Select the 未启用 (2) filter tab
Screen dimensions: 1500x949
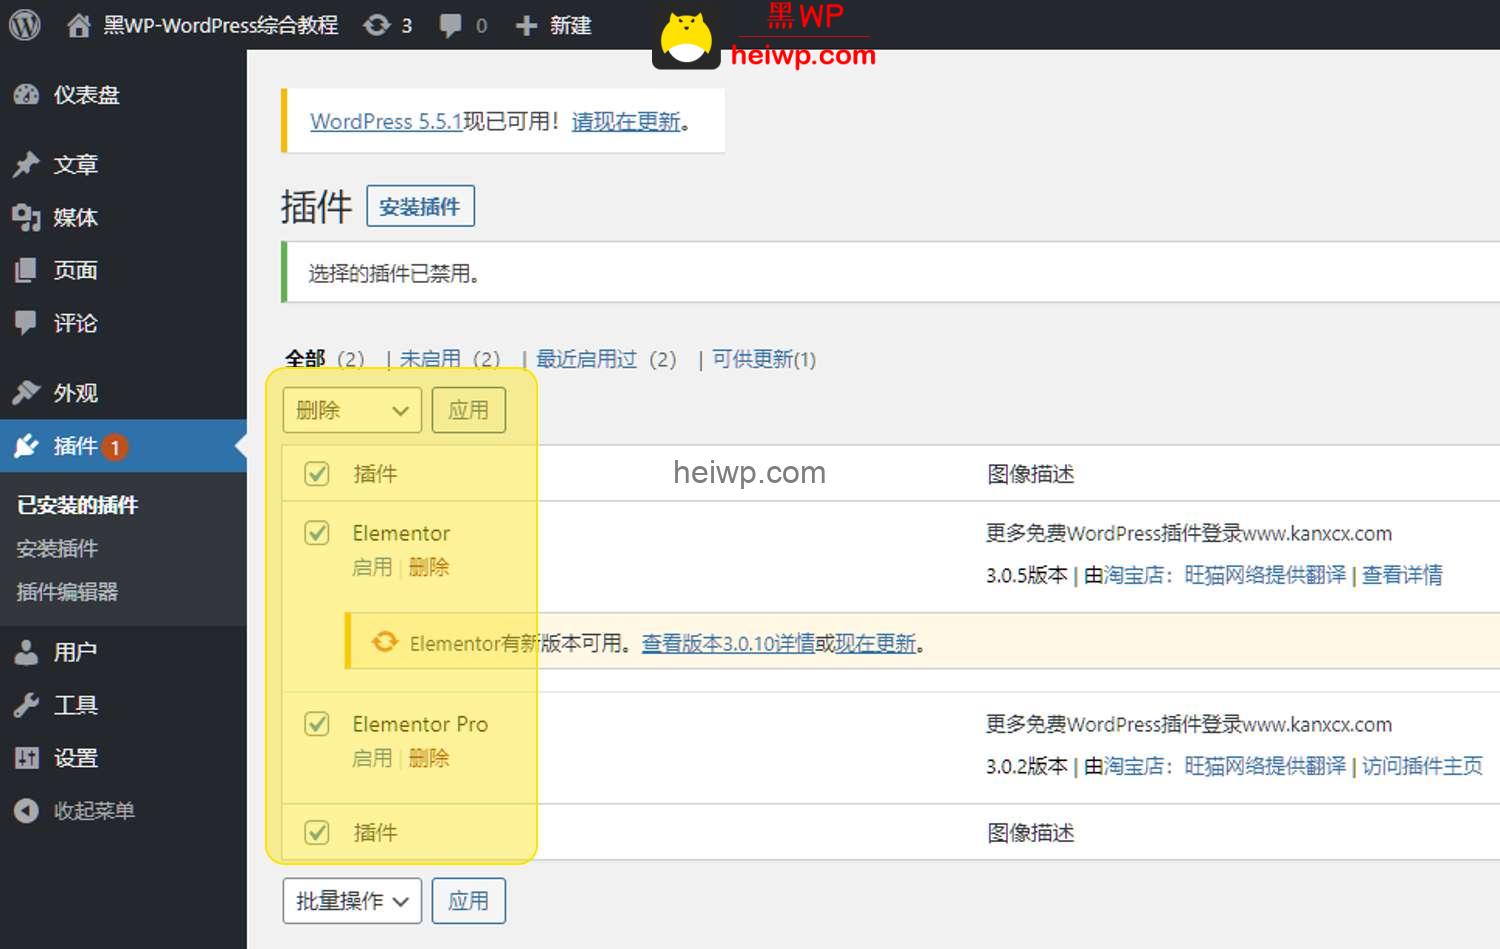pyautogui.click(x=450, y=359)
